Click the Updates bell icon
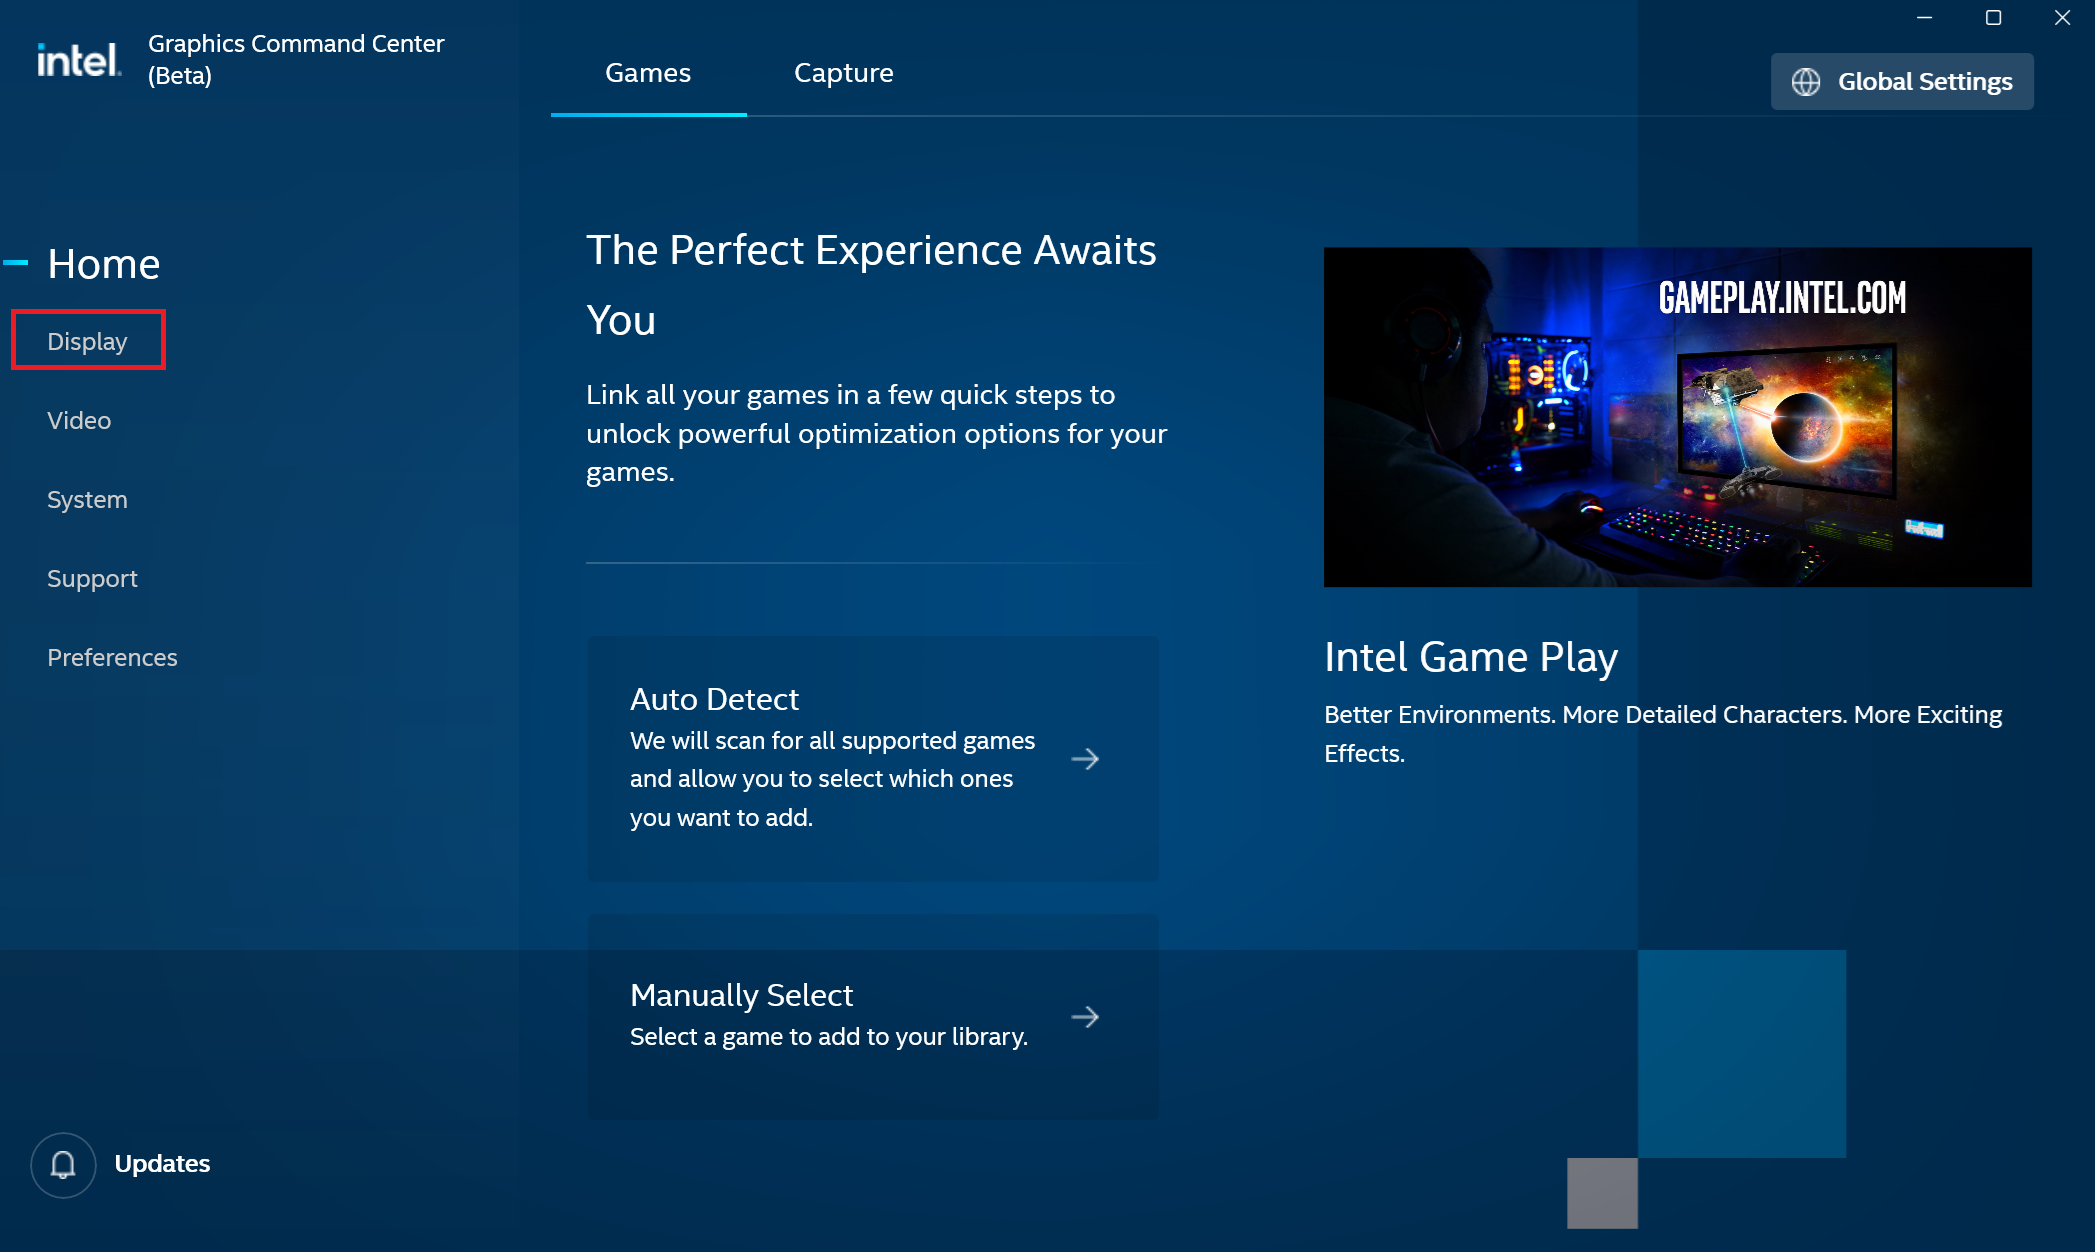Image resolution: width=2095 pixels, height=1252 pixels. tap(63, 1164)
